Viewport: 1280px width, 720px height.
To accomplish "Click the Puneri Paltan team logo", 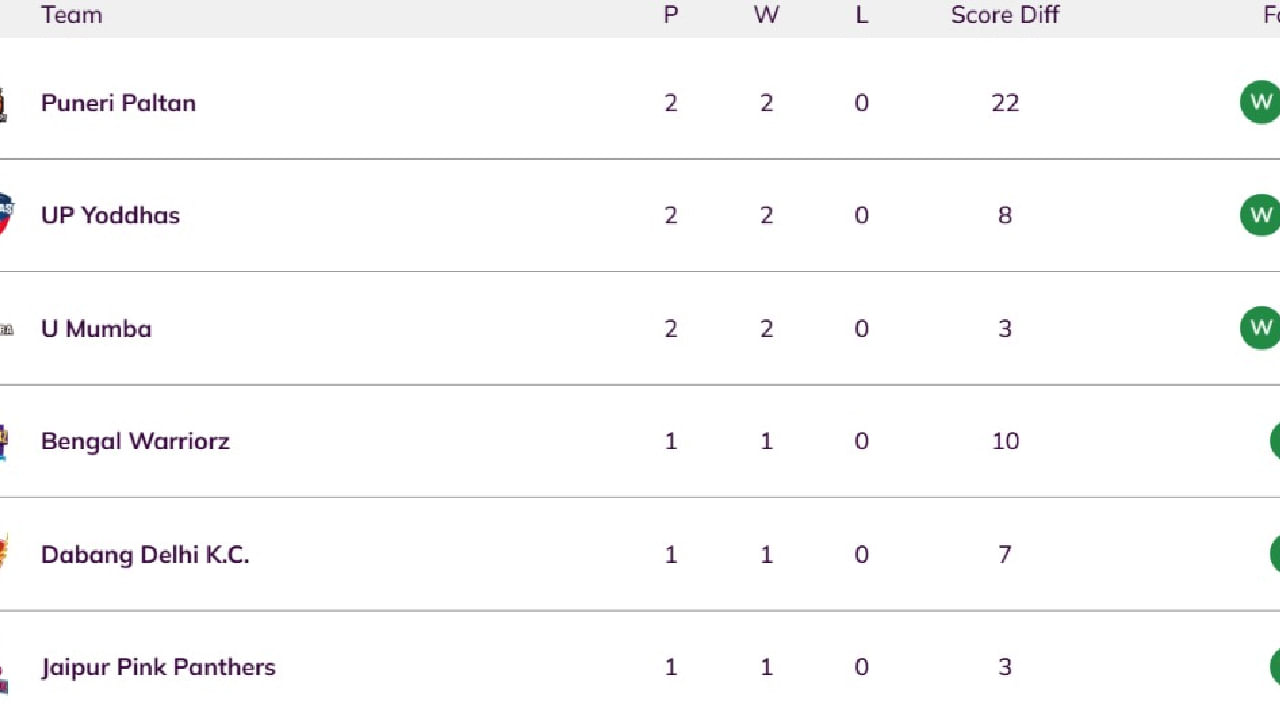I will (3, 104).
